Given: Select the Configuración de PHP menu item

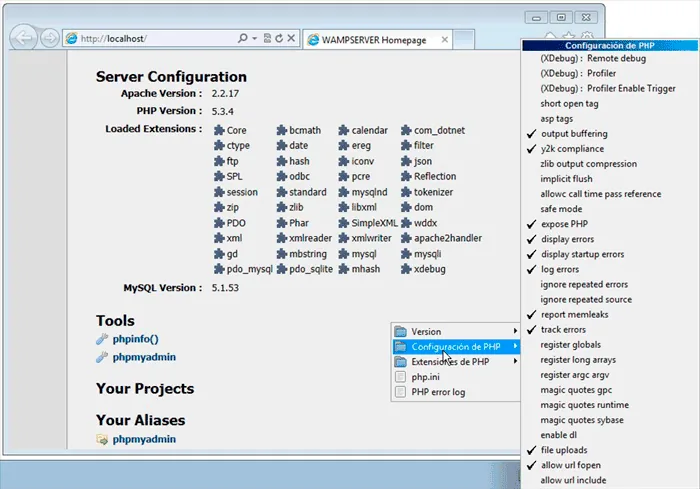Looking at the screenshot, I should 455,347.
